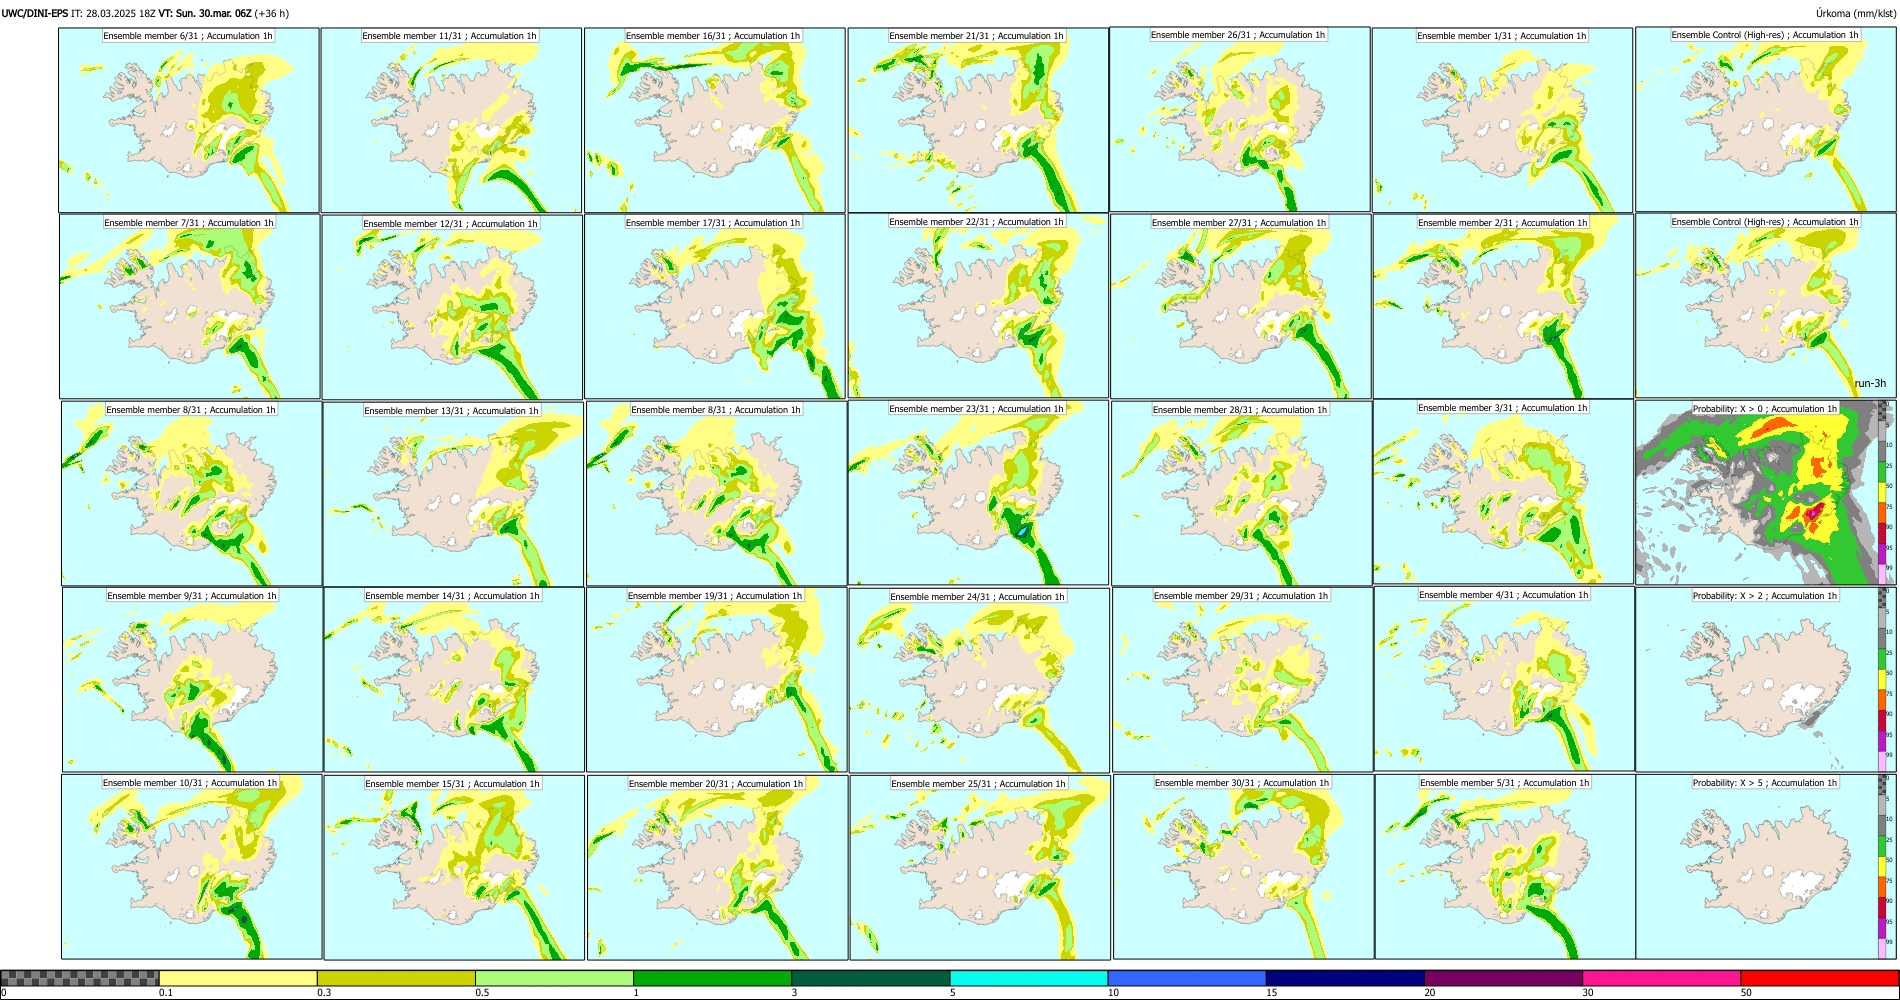Pick the navy 15–20 legend swatch
Viewport: 1900px width, 1000px height.
(1345, 978)
